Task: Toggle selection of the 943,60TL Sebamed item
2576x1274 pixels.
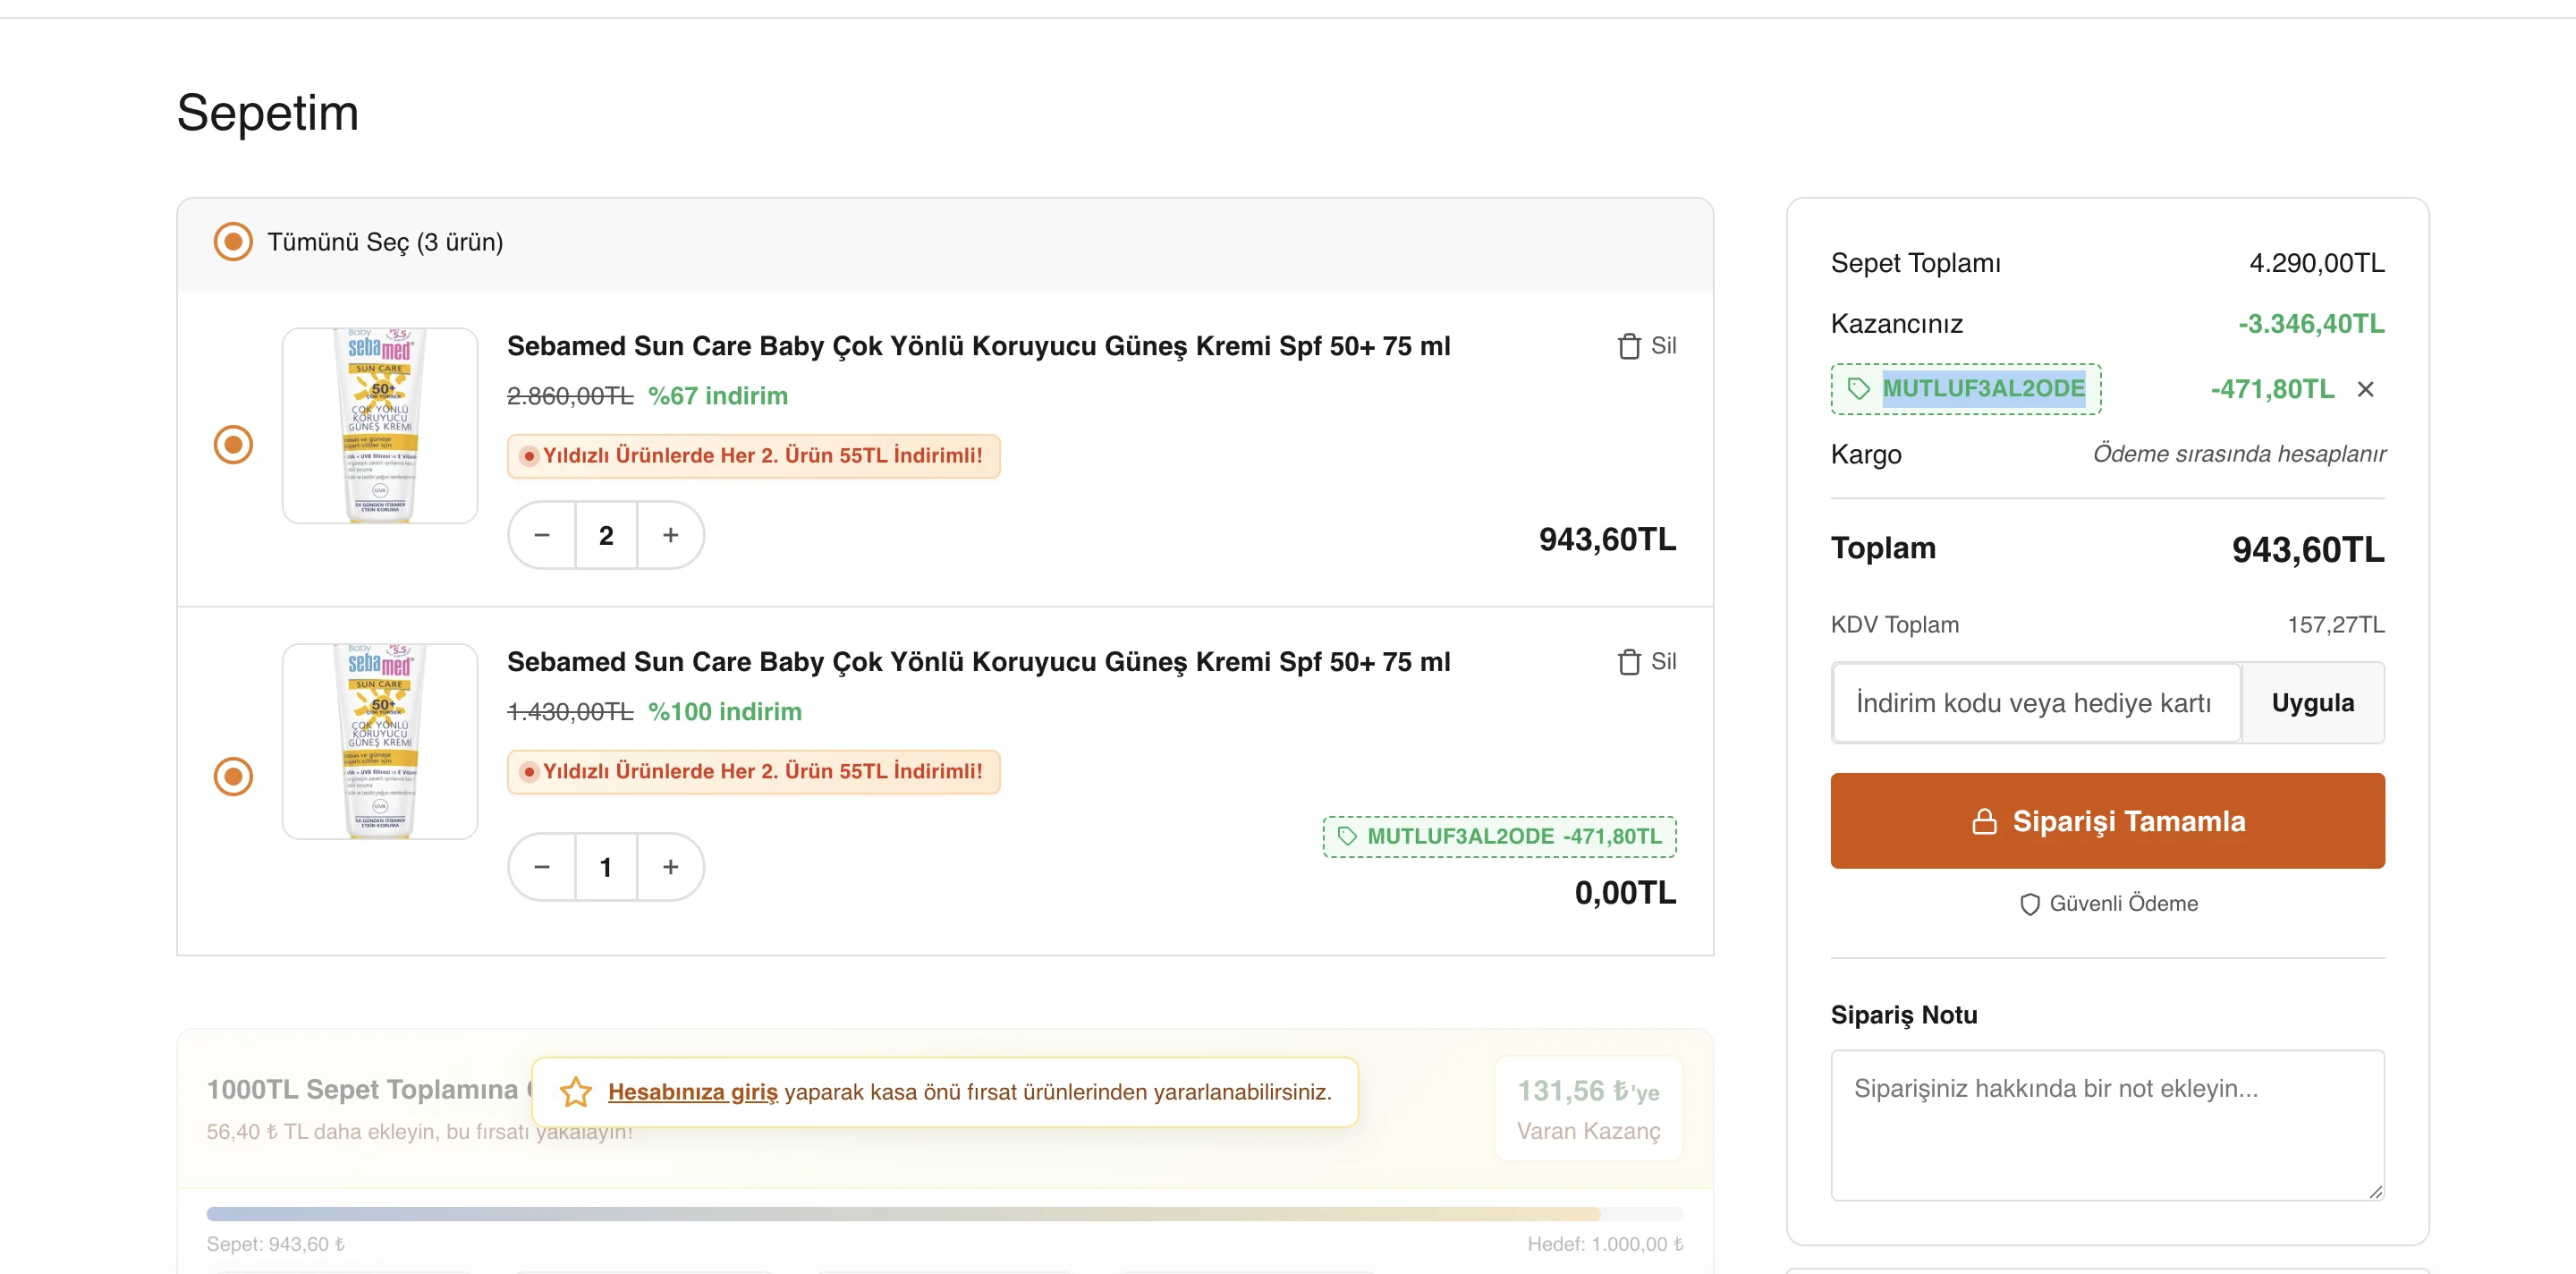Action: pos(233,445)
